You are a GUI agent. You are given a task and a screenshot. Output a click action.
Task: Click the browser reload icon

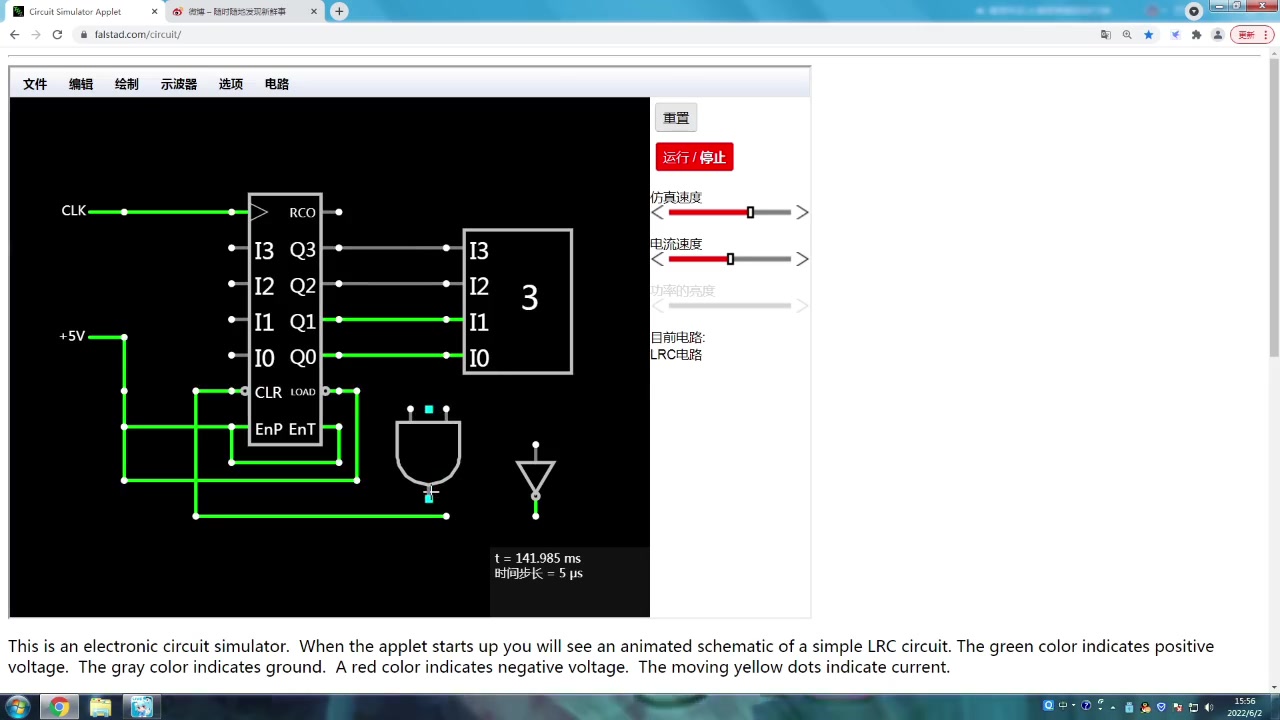point(57,34)
